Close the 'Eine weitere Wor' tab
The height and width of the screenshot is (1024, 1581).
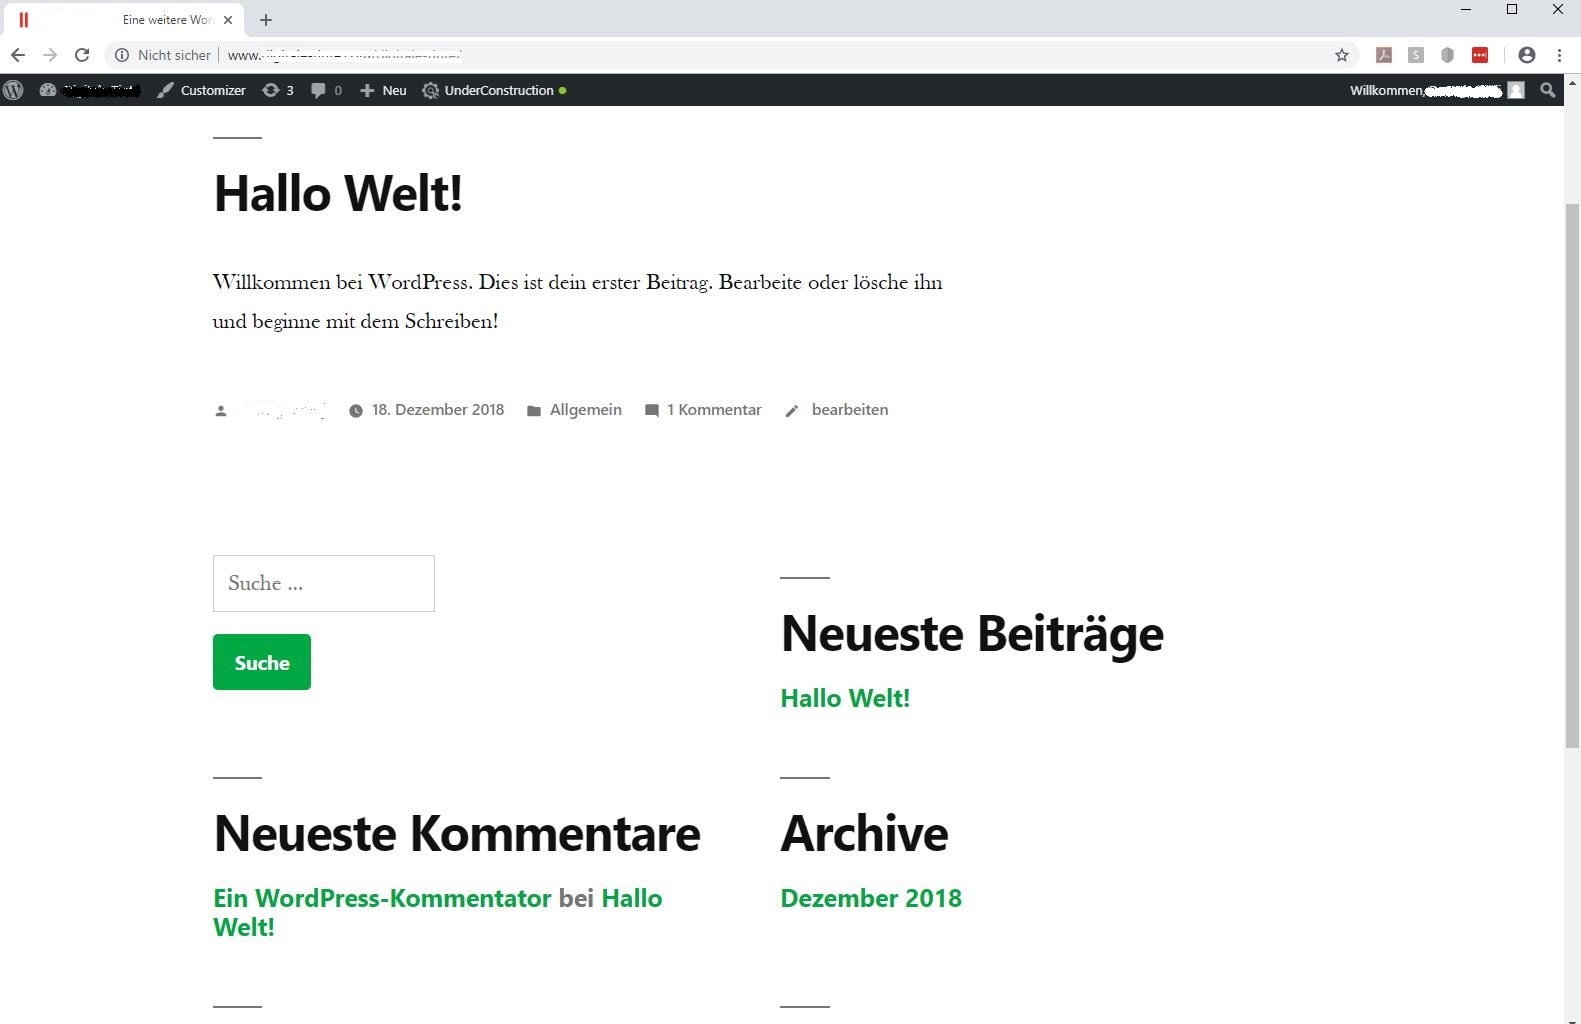pyautogui.click(x=228, y=20)
